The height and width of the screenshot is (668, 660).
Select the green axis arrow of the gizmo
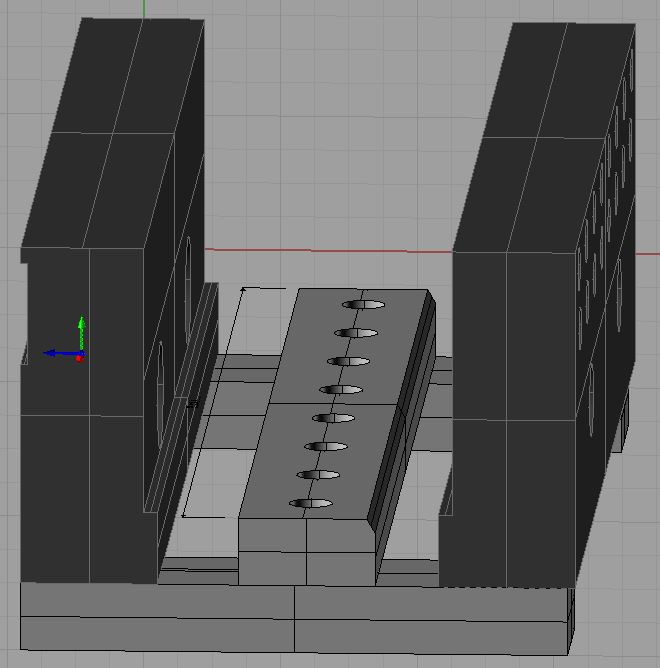(81, 333)
